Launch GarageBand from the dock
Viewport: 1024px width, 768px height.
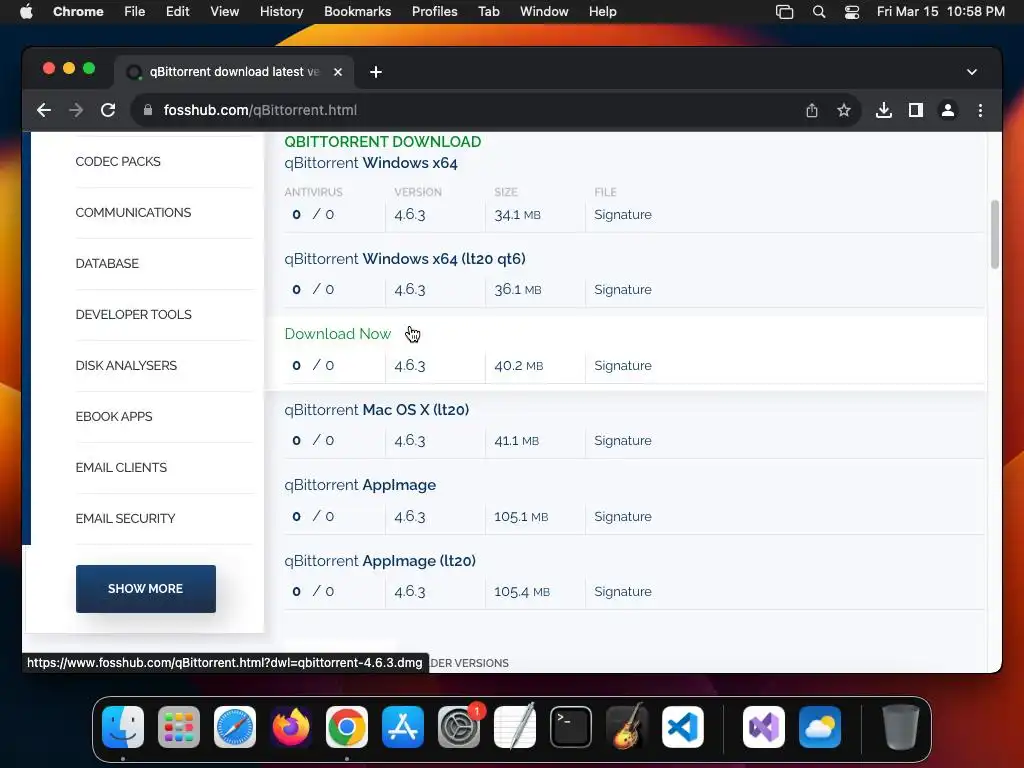coord(627,727)
